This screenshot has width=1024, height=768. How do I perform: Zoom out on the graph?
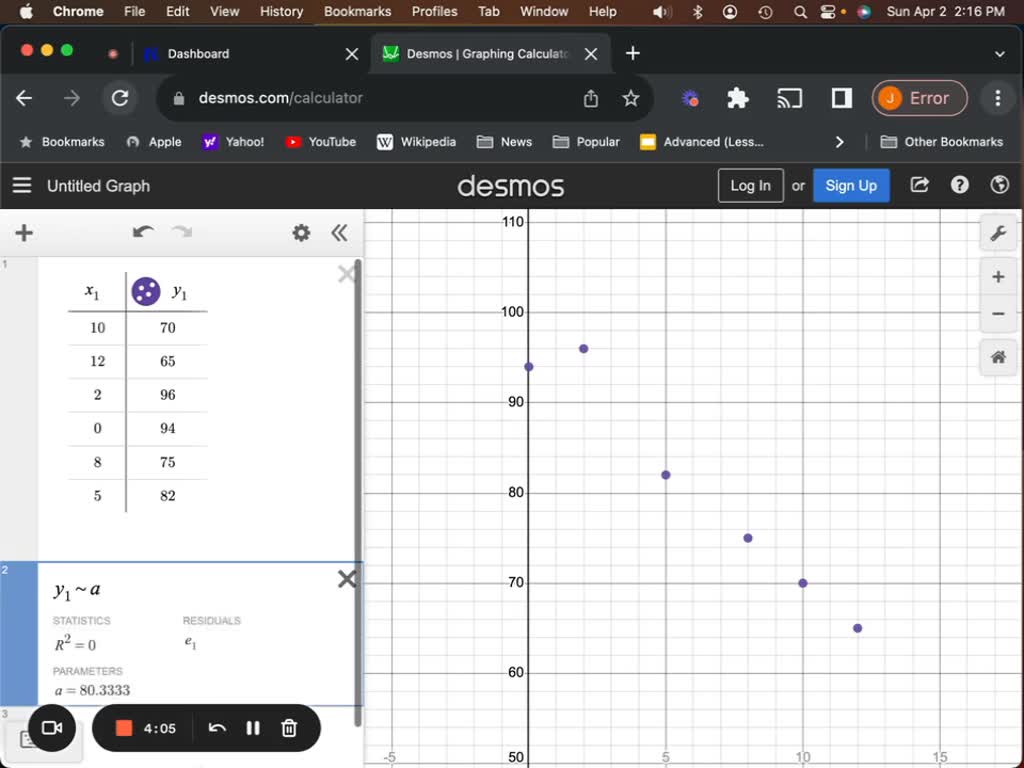click(x=997, y=314)
